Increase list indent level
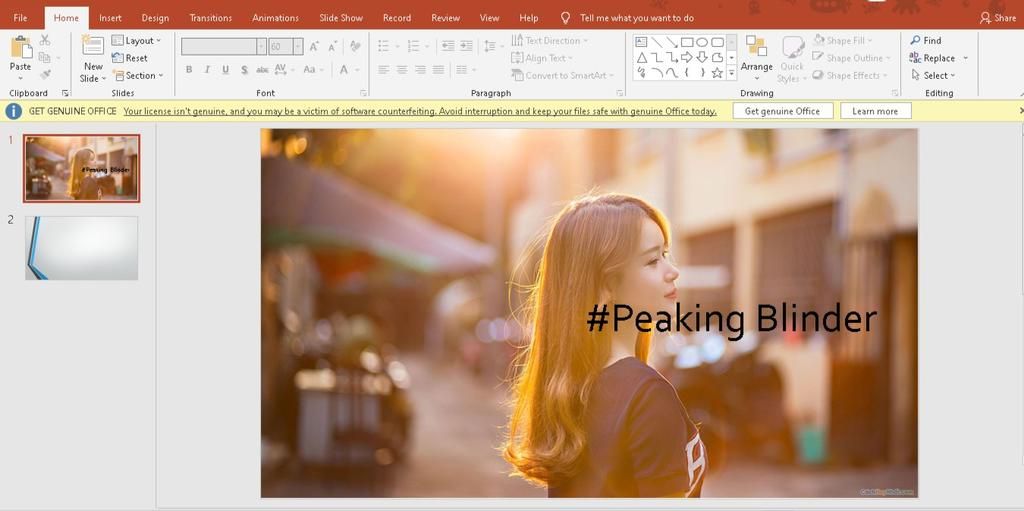This screenshot has width=1024, height=511. [x=466, y=46]
